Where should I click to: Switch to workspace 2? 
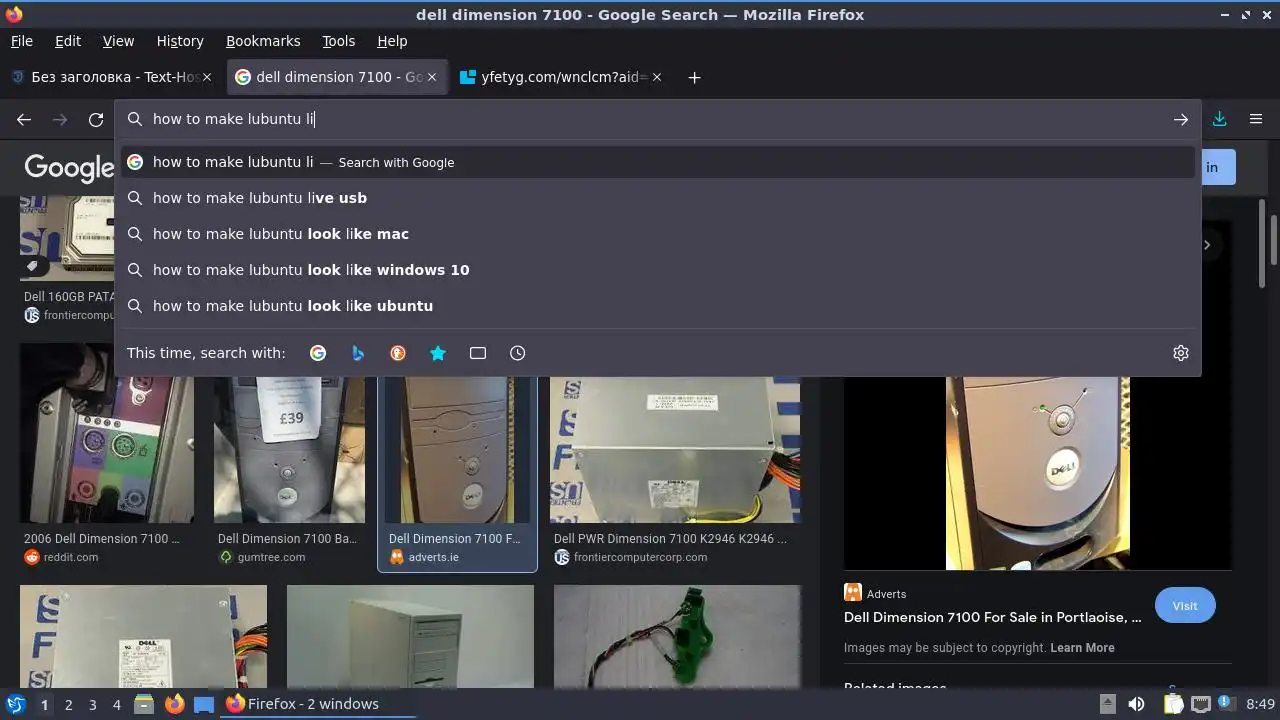pos(68,704)
